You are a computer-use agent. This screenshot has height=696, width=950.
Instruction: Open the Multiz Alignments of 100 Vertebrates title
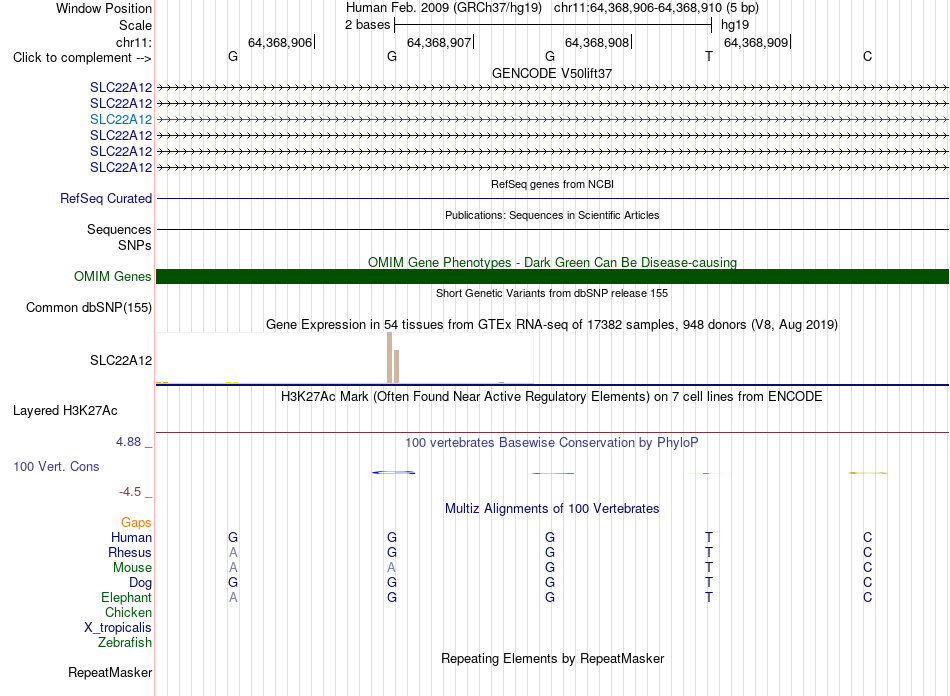pos(552,509)
